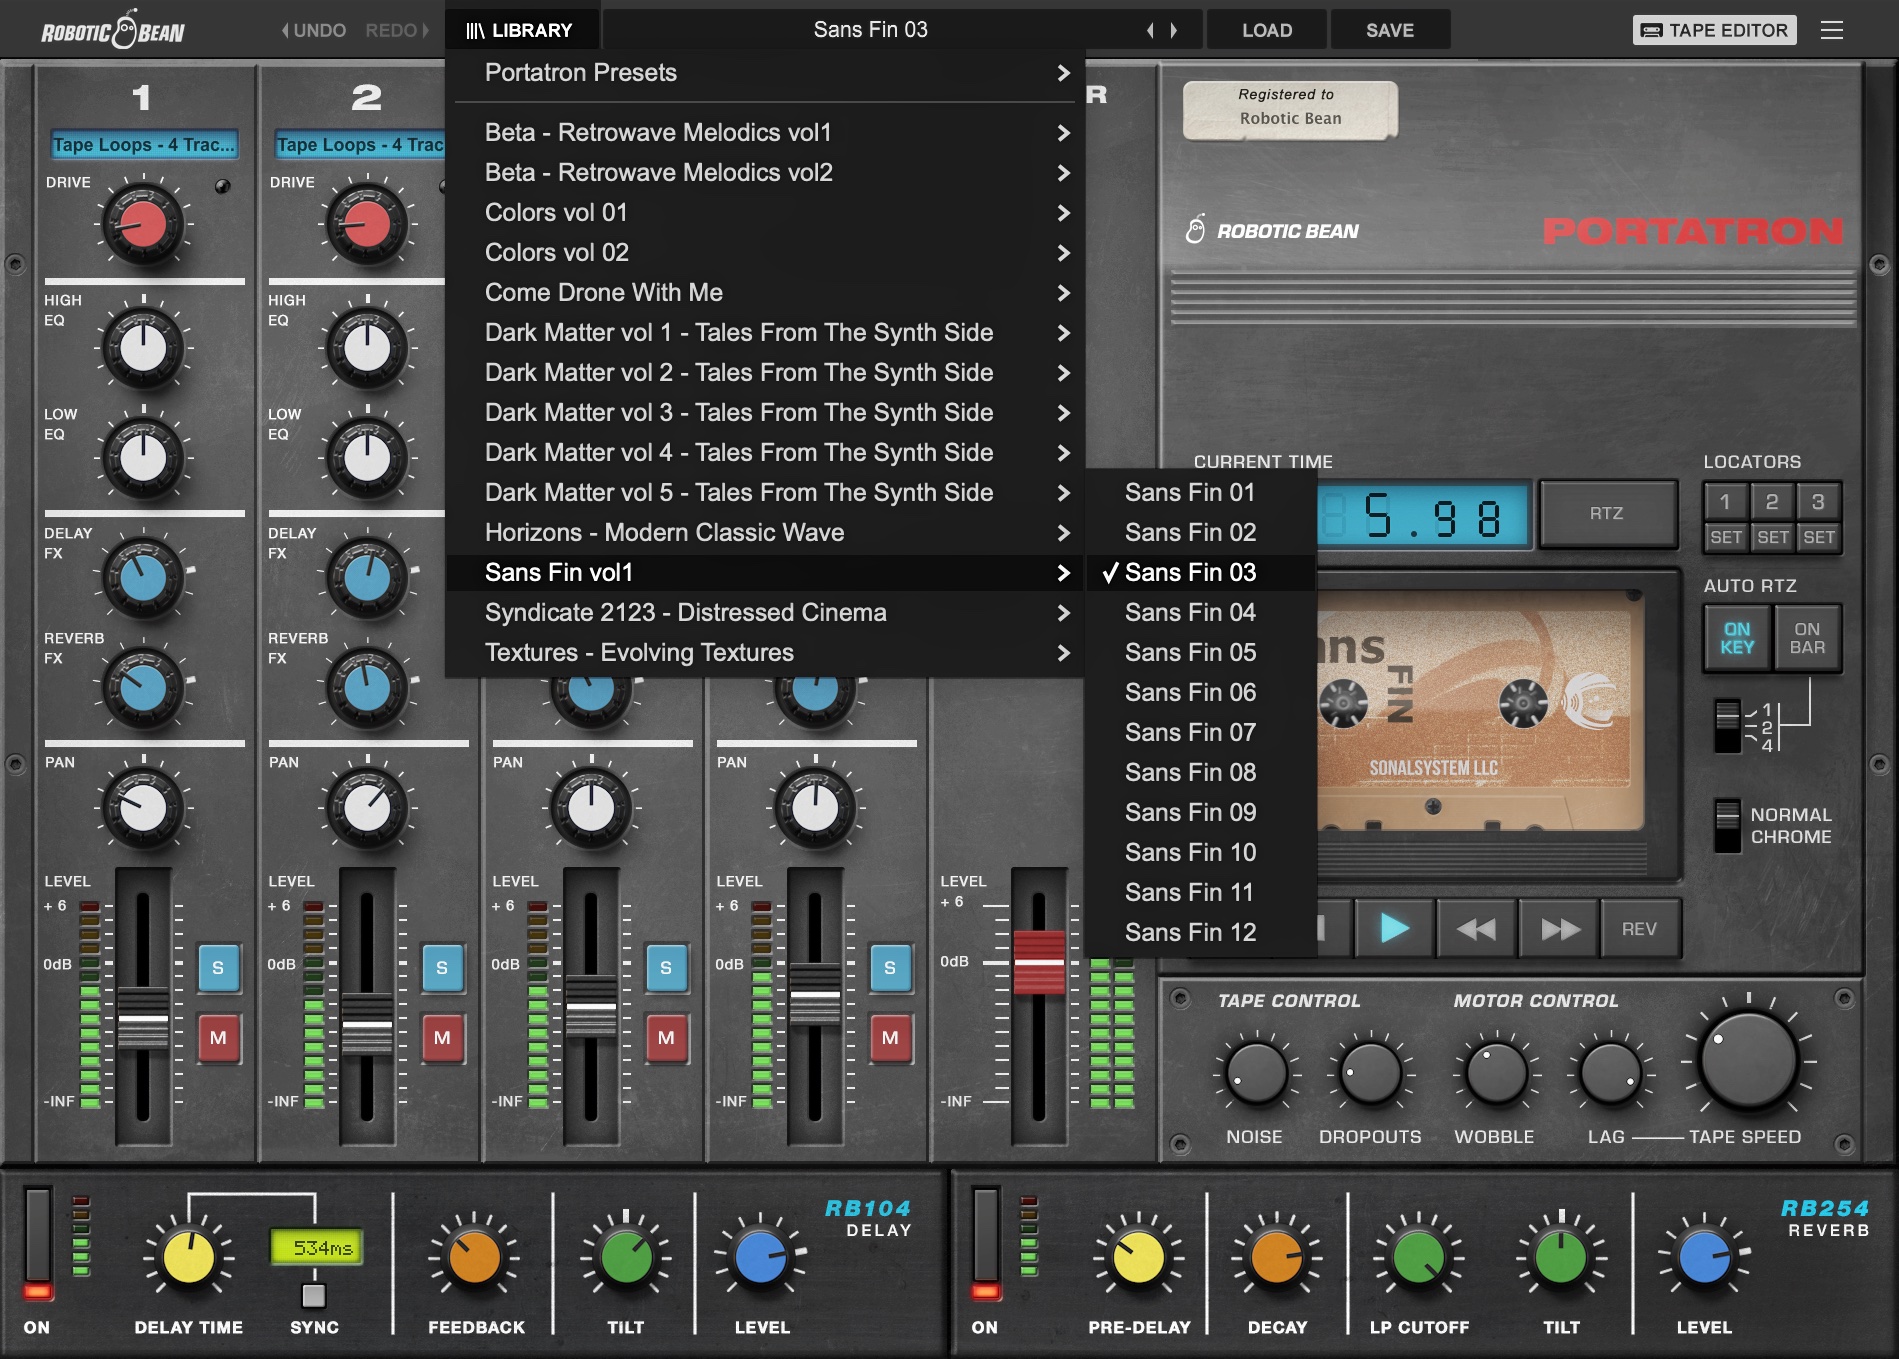Click the rewind transport button

click(1476, 929)
